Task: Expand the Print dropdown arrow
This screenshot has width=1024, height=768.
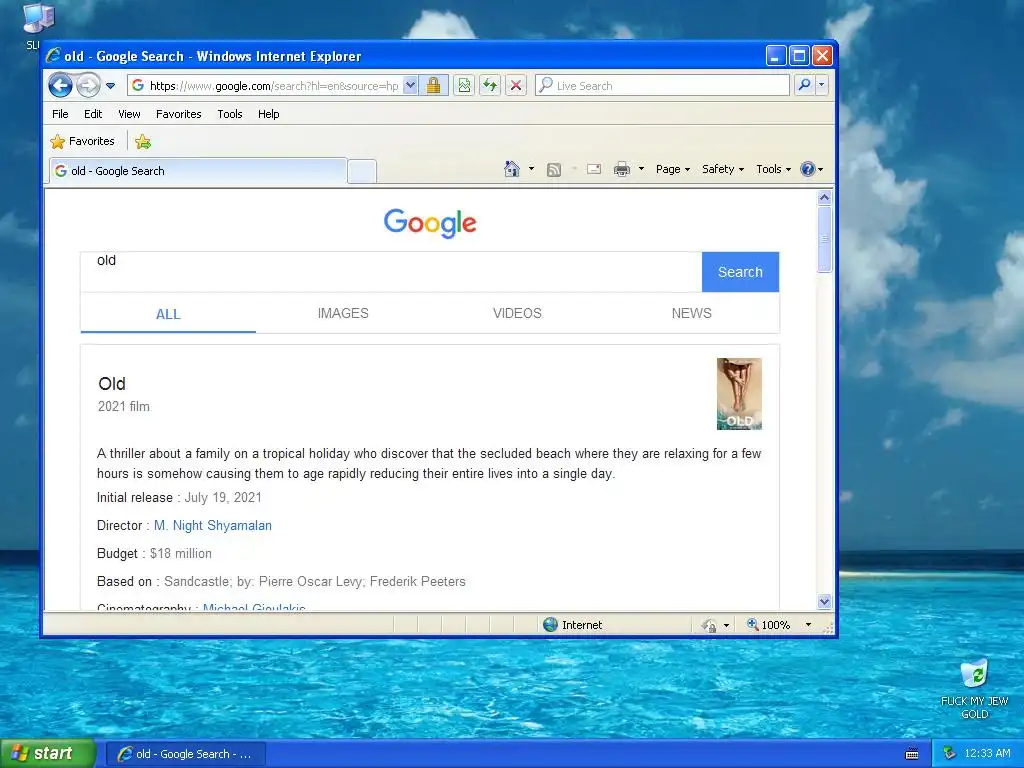Action: 641,169
